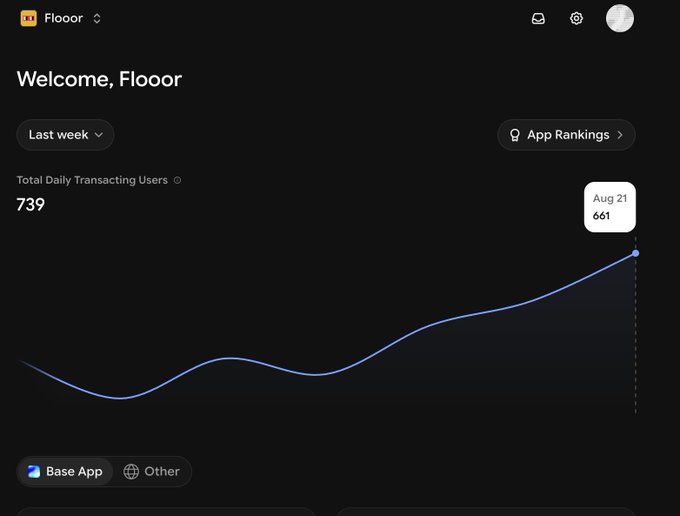Click the Aug 21 data point on chart
The image size is (680, 516).
tap(635, 253)
